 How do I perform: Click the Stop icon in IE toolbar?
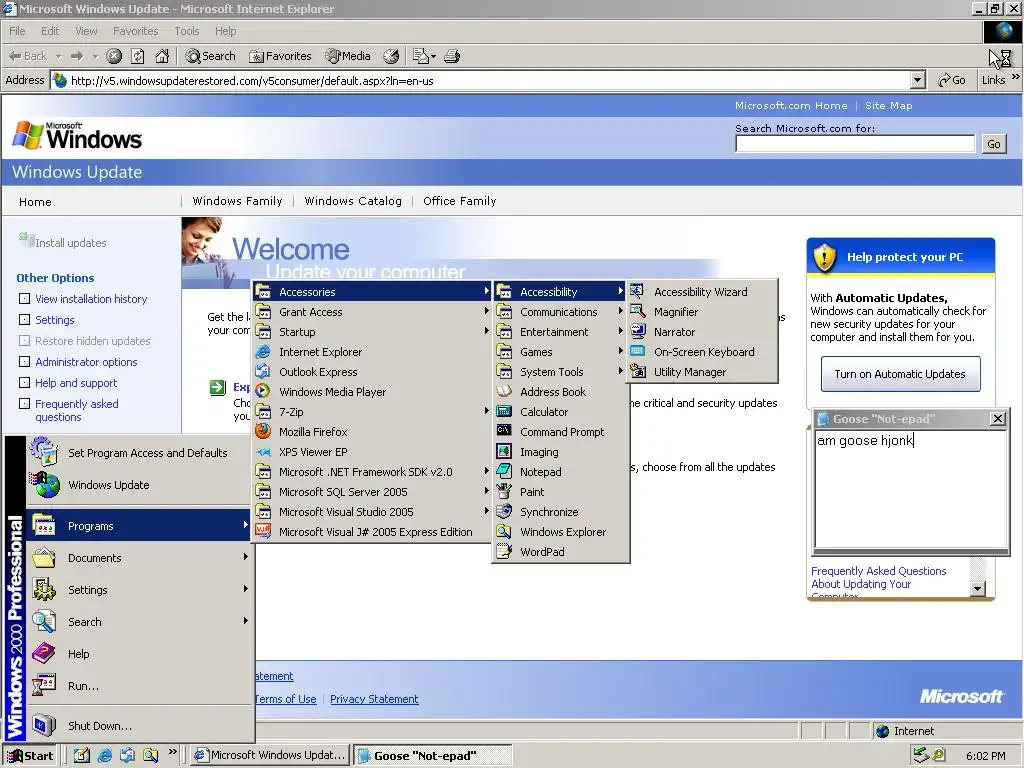point(114,56)
